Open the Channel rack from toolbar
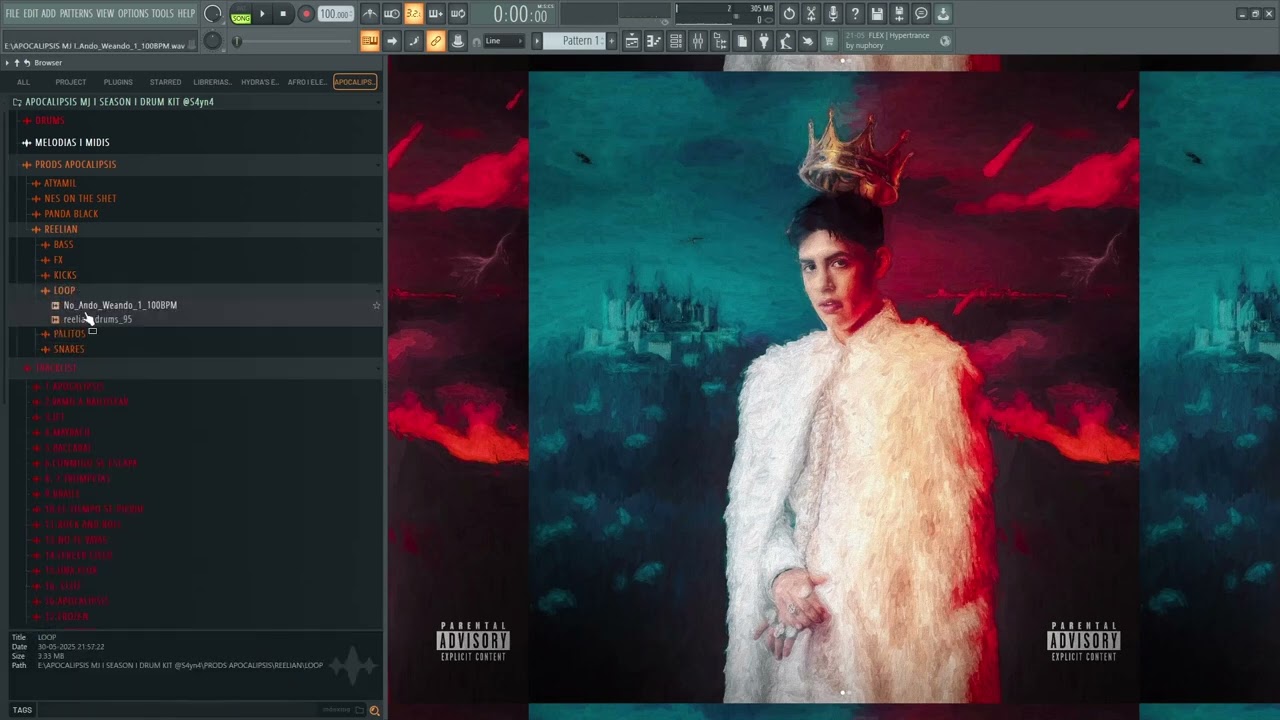The width and height of the screenshot is (1280, 720). pyautogui.click(x=676, y=41)
